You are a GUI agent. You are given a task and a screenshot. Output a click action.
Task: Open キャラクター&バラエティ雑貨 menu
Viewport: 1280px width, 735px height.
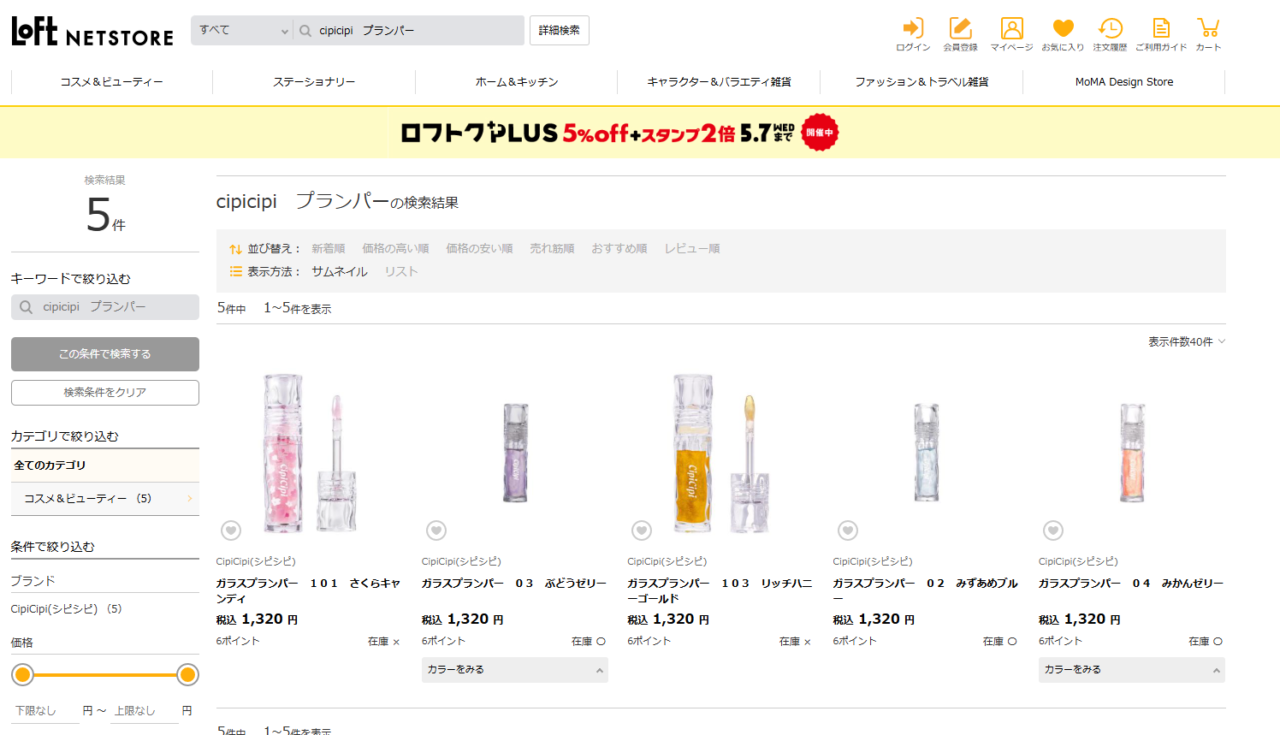(x=719, y=82)
